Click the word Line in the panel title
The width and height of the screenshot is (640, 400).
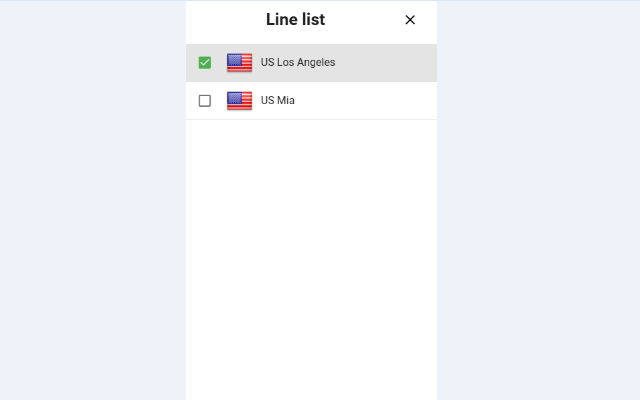(281, 20)
